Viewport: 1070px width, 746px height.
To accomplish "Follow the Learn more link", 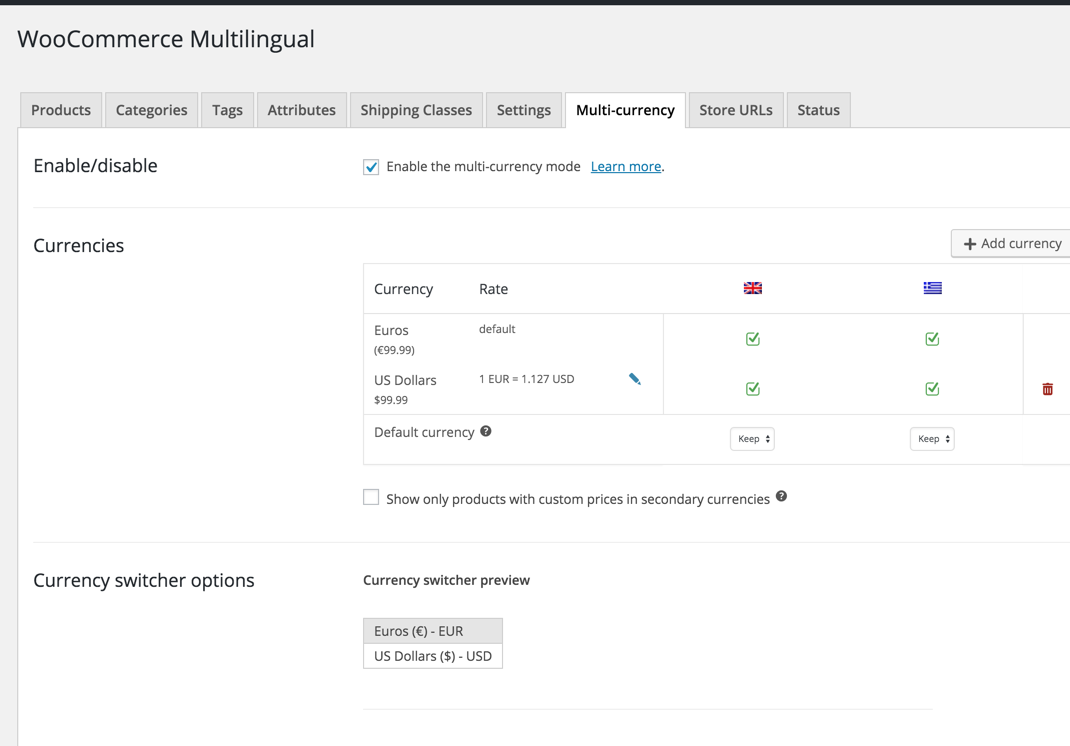I will 626,167.
